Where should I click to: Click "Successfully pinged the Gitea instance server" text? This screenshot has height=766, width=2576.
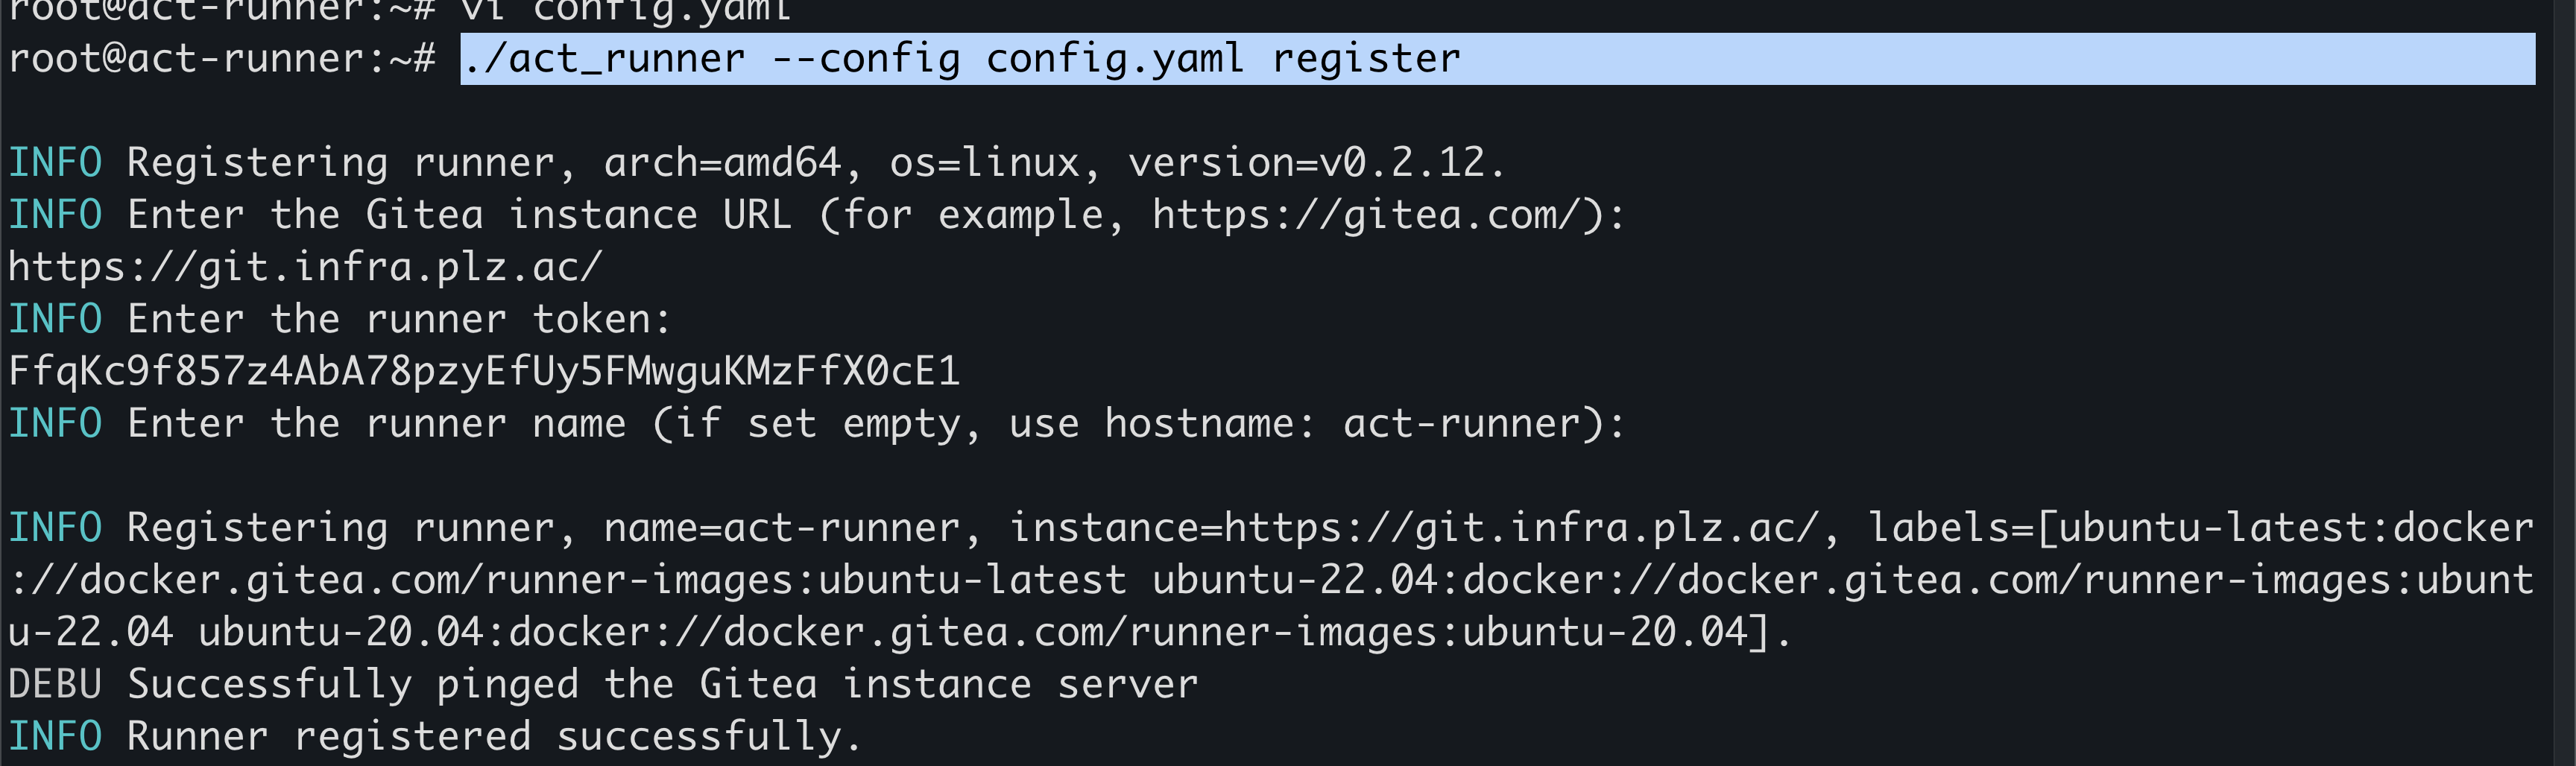pyautogui.click(x=662, y=685)
